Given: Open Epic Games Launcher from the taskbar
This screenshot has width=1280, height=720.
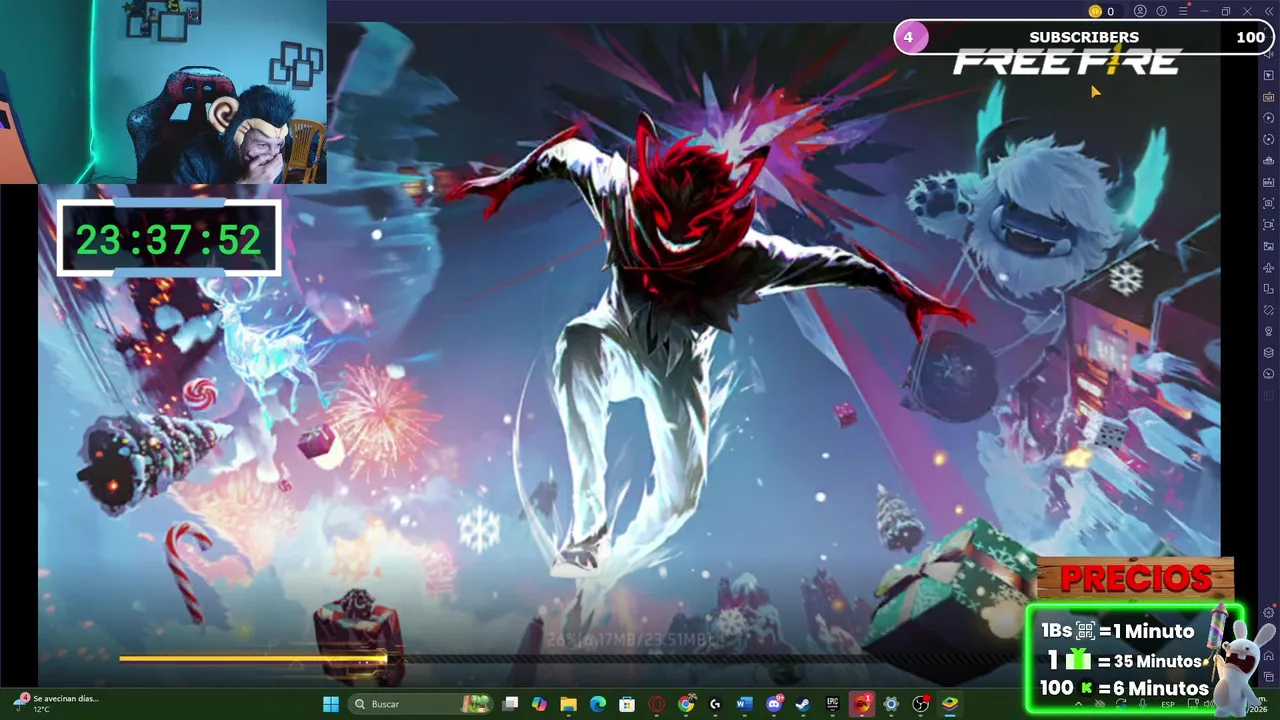Looking at the screenshot, I should pyautogui.click(x=832, y=704).
